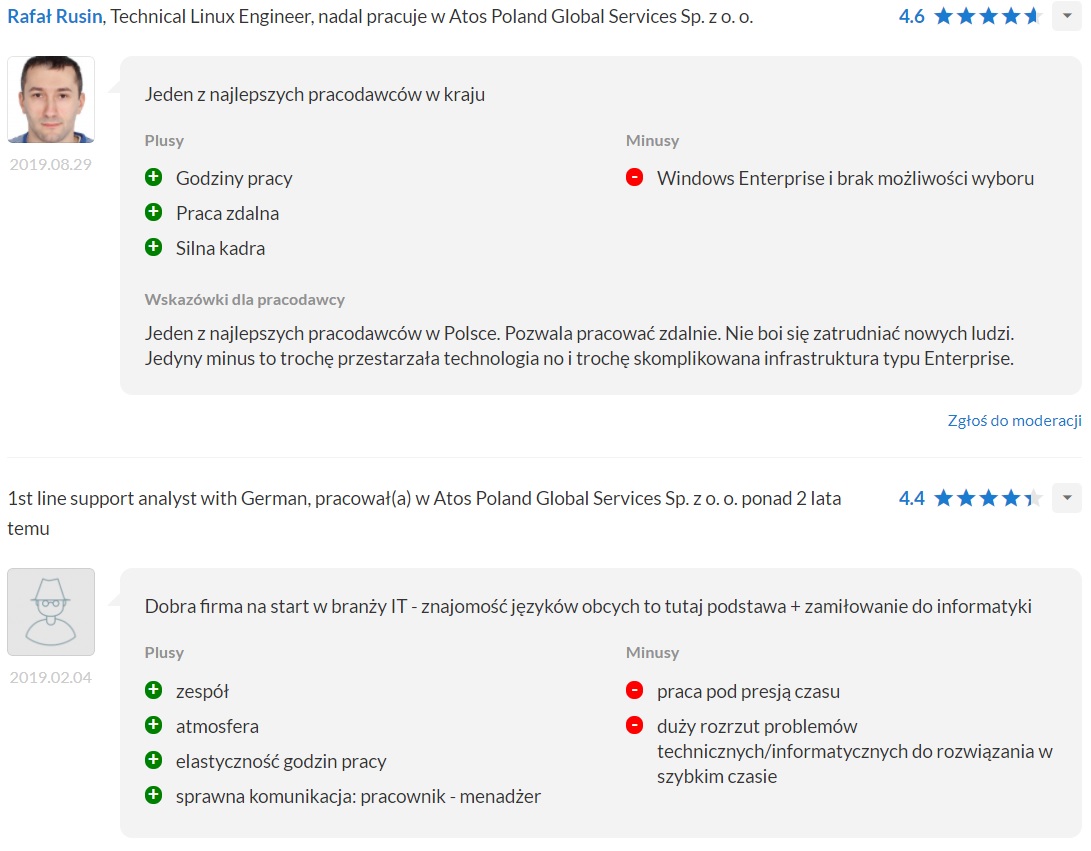This screenshot has width=1091, height=851.
Task: Click the 4.4 star rating stars
Action: pyautogui.click(x=987, y=498)
